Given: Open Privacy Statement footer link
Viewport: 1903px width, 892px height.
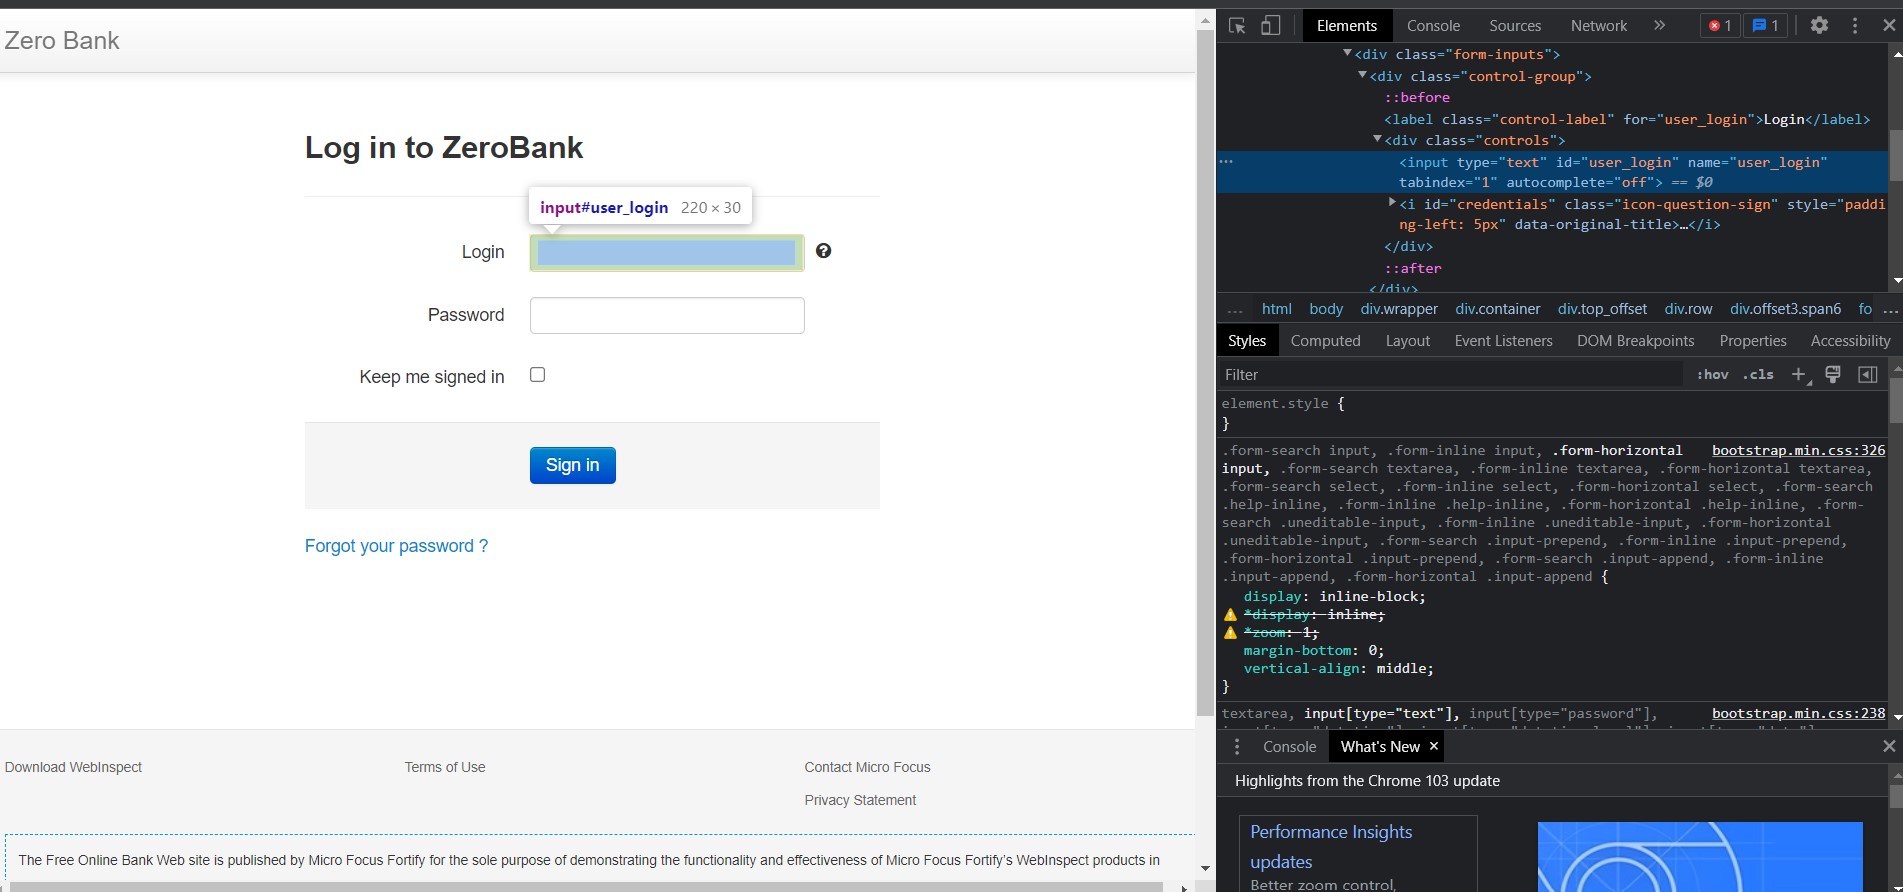Looking at the screenshot, I should click(860, 800).
